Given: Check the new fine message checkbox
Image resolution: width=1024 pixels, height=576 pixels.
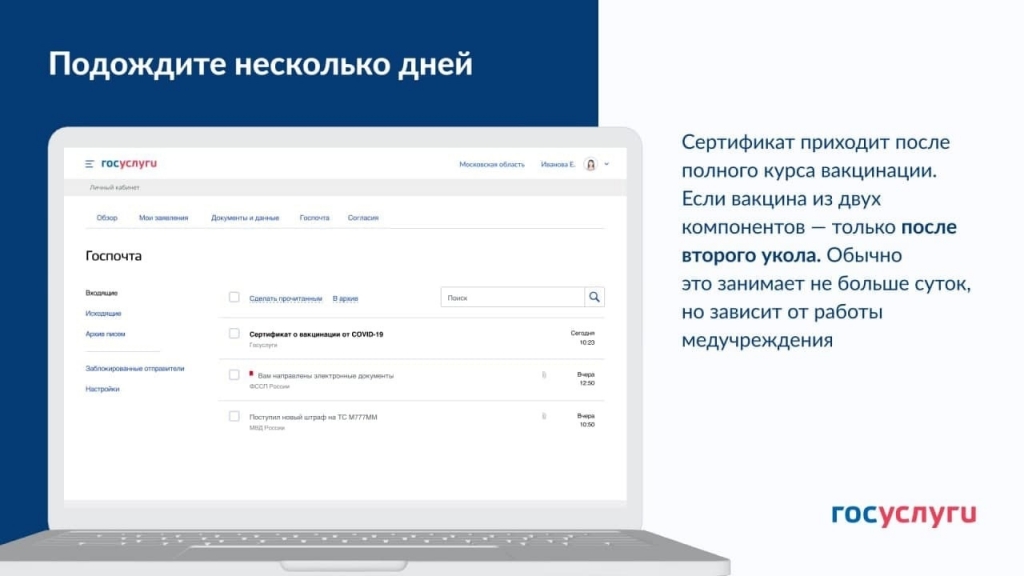Looking at the screenshot, I should [x=234, y=416].
